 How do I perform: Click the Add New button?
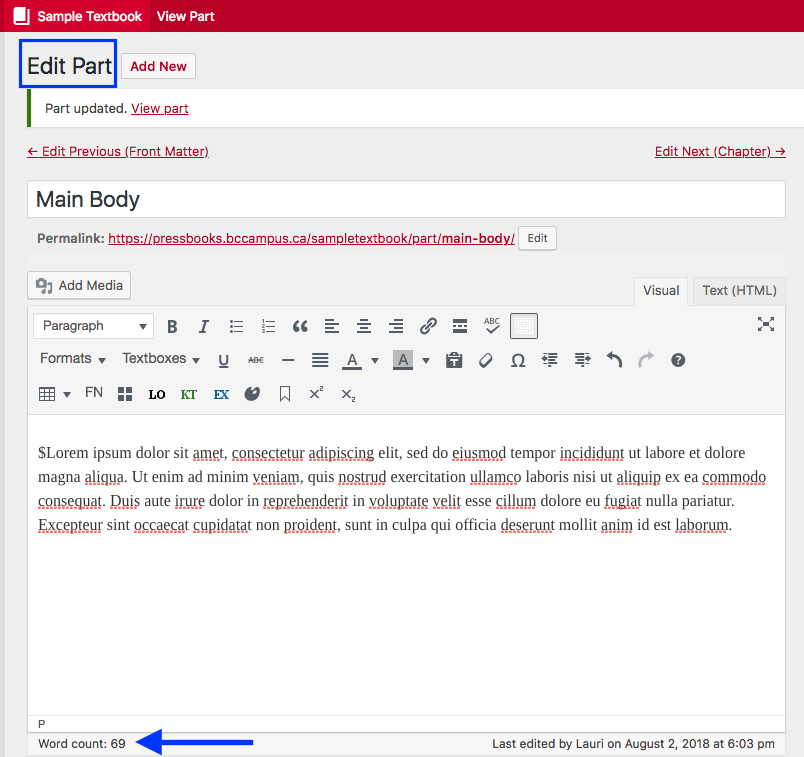point(158,66)
